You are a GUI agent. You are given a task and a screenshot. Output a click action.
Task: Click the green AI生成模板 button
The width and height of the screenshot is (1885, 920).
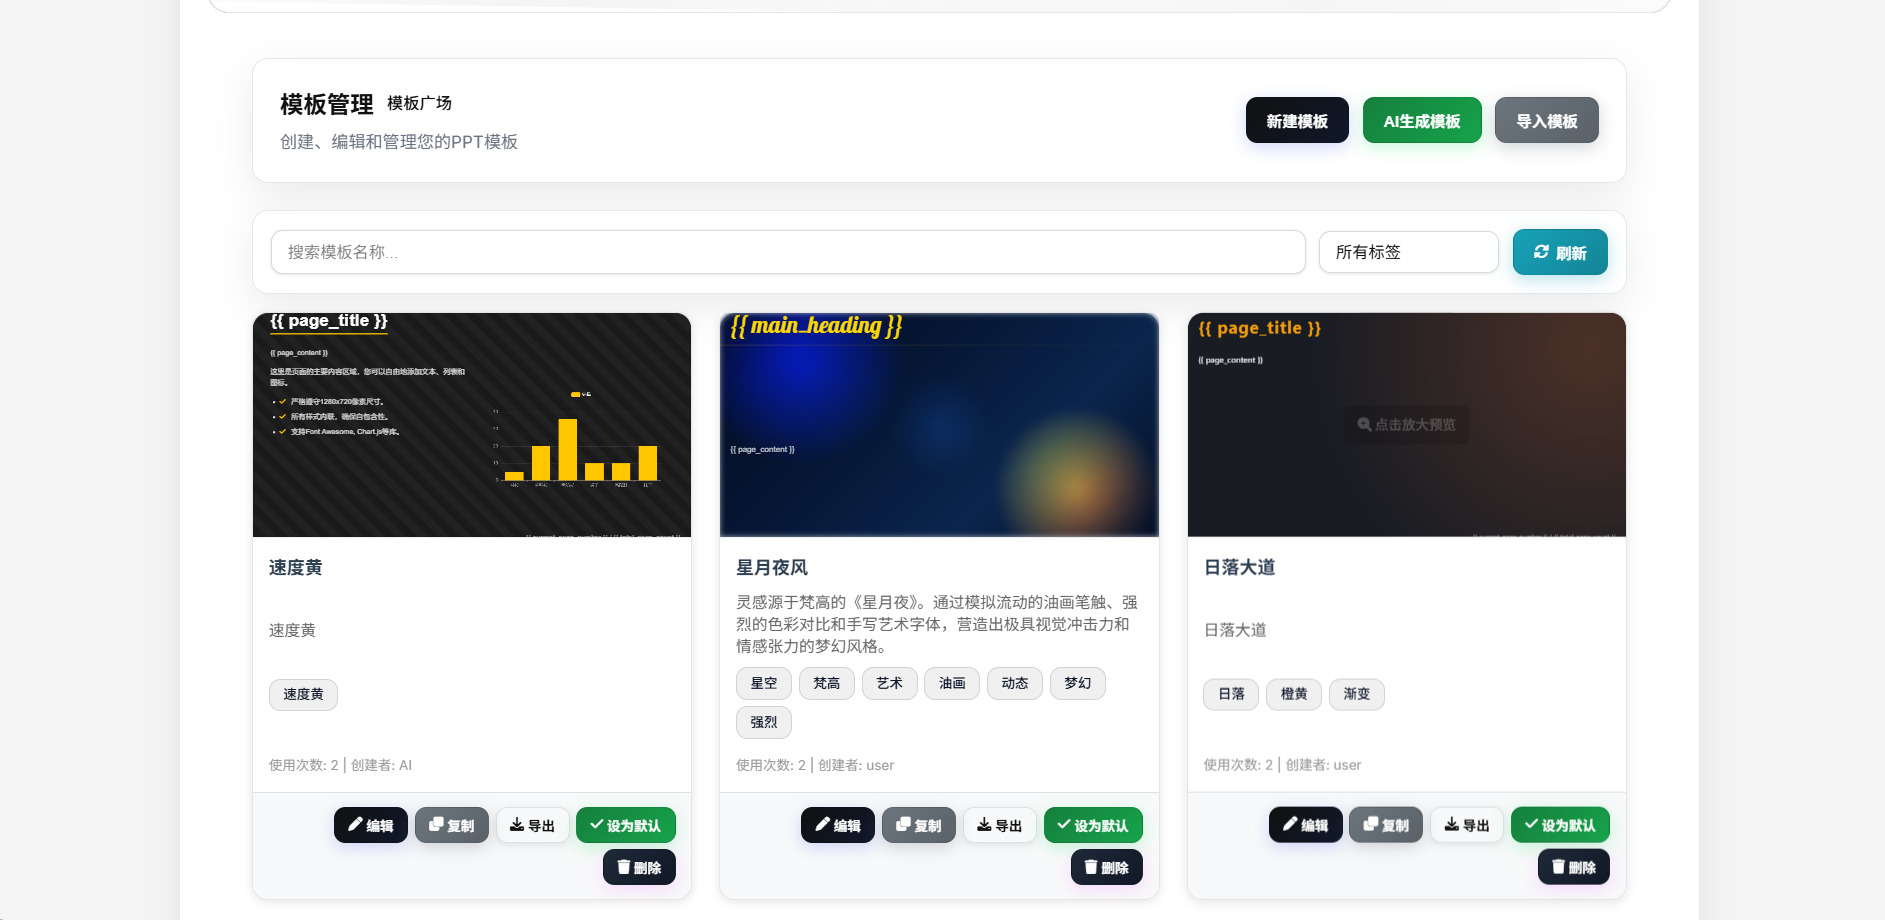point(1421,120)
